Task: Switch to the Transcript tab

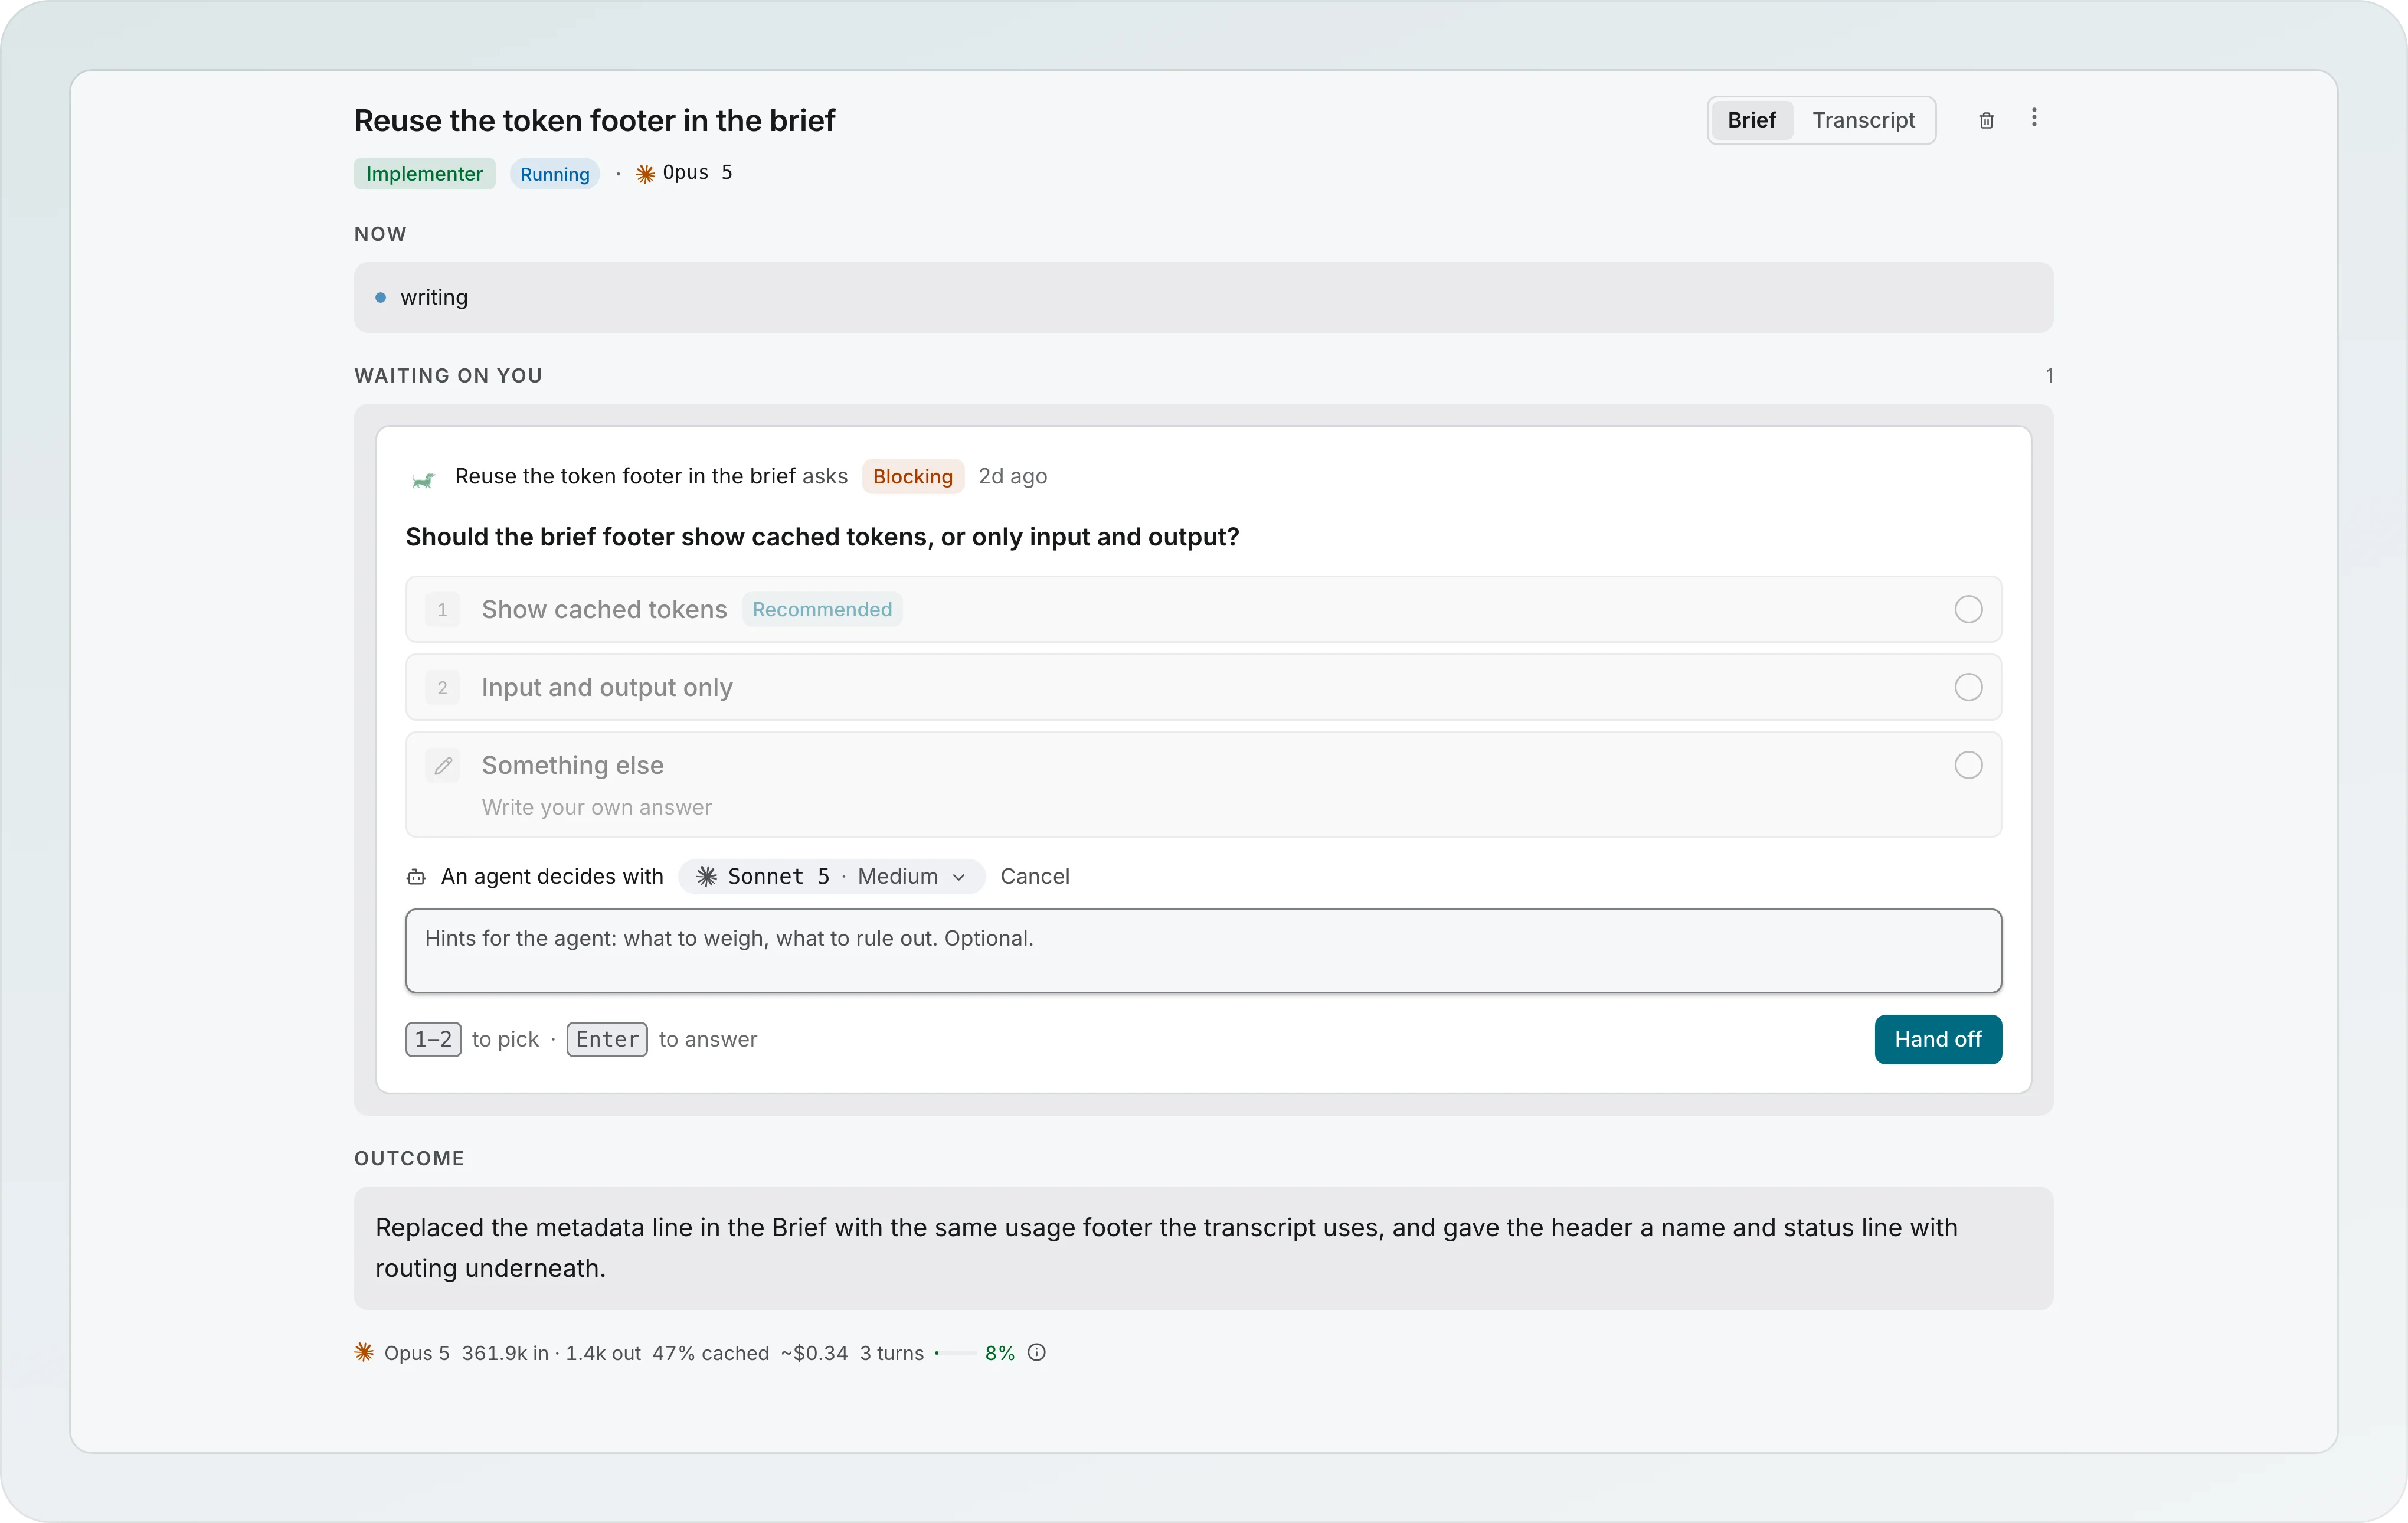Action: 1863,120
